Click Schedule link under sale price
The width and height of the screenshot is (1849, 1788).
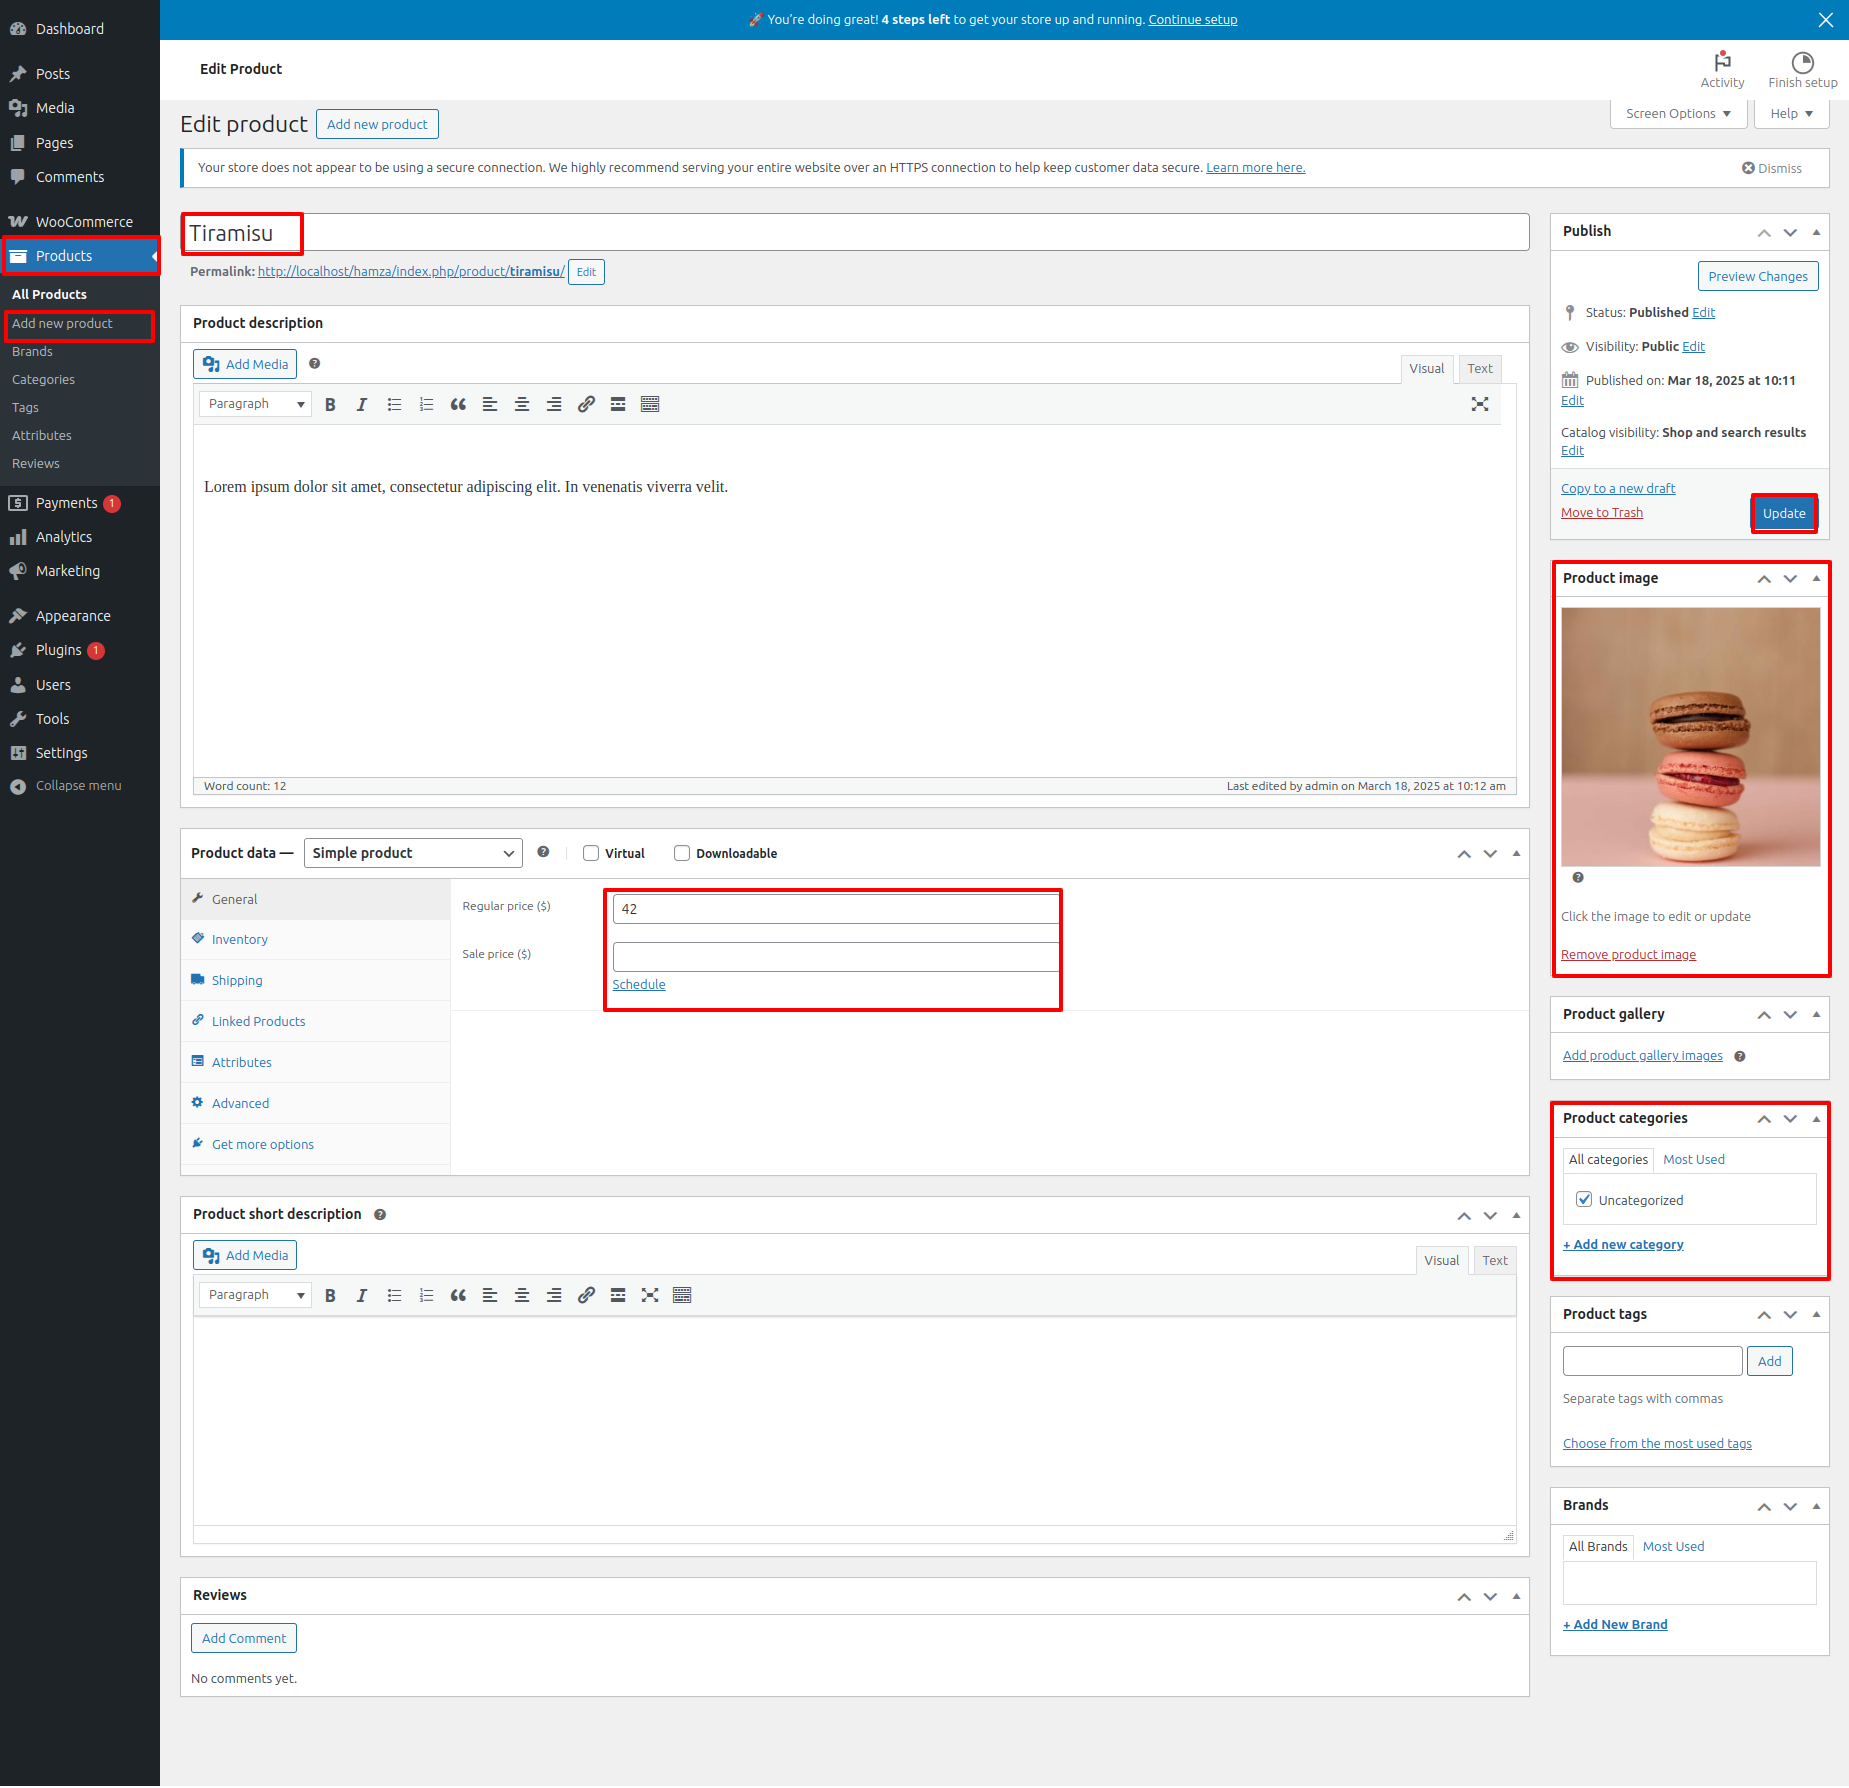click(639, 985)
